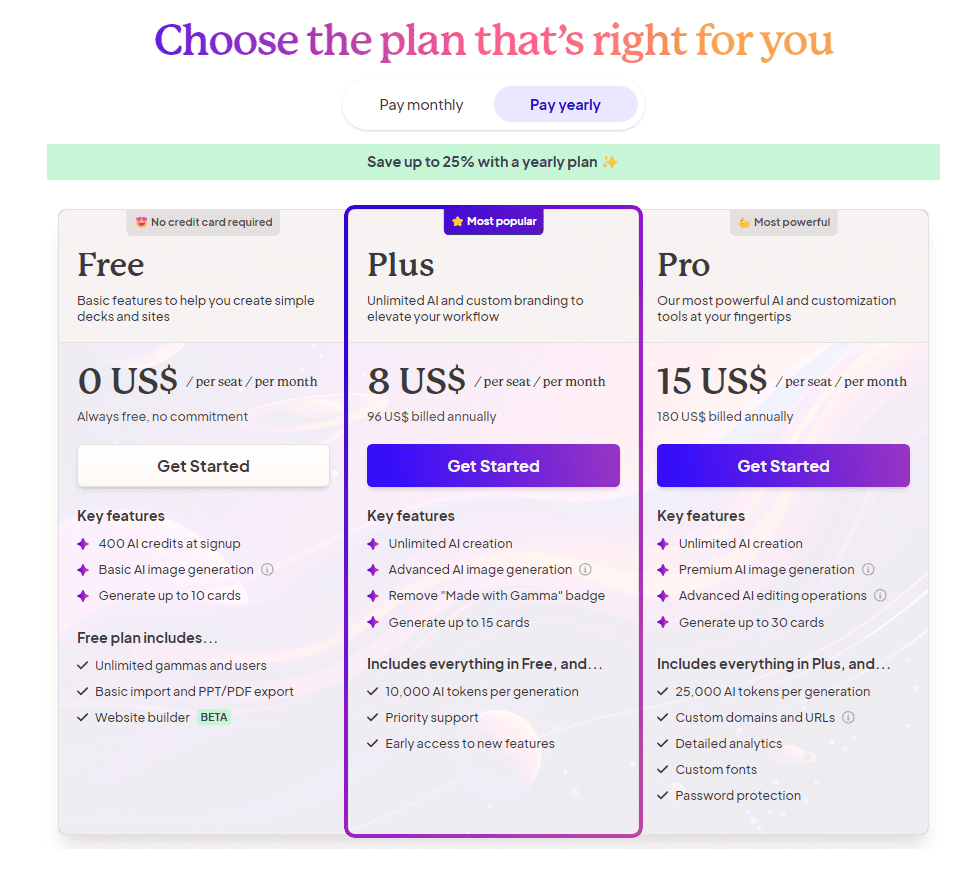Screen dimensions: 980x887
Task: Click info icon beside Basic AI image generation
Action: tap(267, 570)
